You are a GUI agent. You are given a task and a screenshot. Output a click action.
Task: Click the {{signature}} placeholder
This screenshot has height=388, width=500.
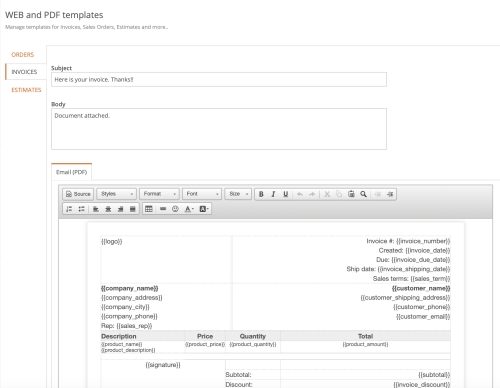(163, 365)
